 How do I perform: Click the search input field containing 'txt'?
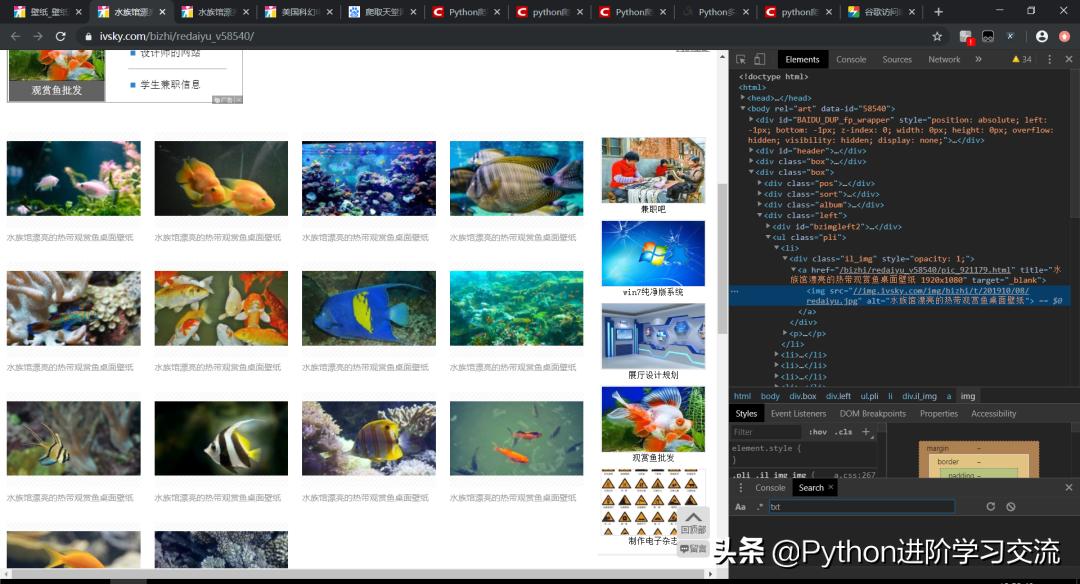coord(860,507)
